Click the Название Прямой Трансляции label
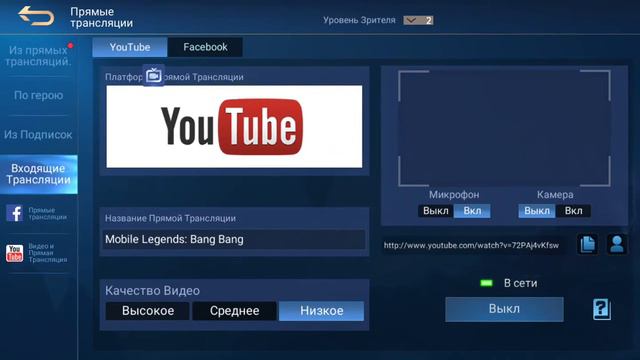 (170, 218)
